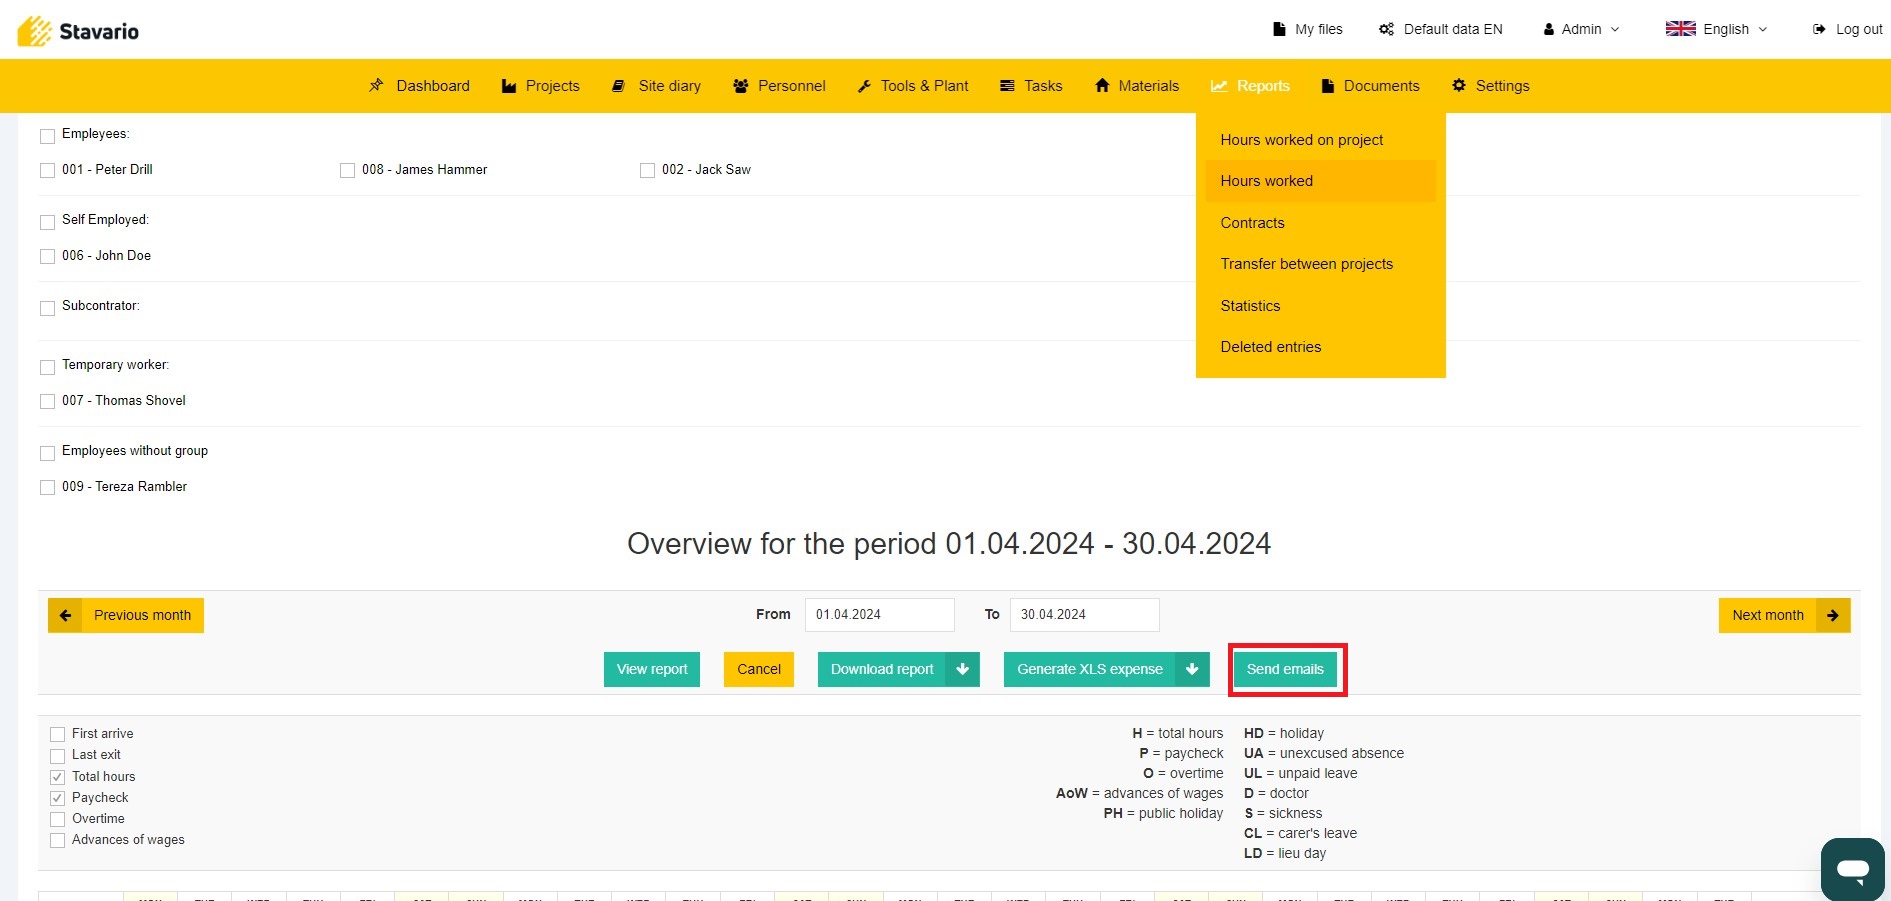Select 001 - Peter Drill checkbox
1891x901 pixels.
pyautogui.click(x=47, y=170)
